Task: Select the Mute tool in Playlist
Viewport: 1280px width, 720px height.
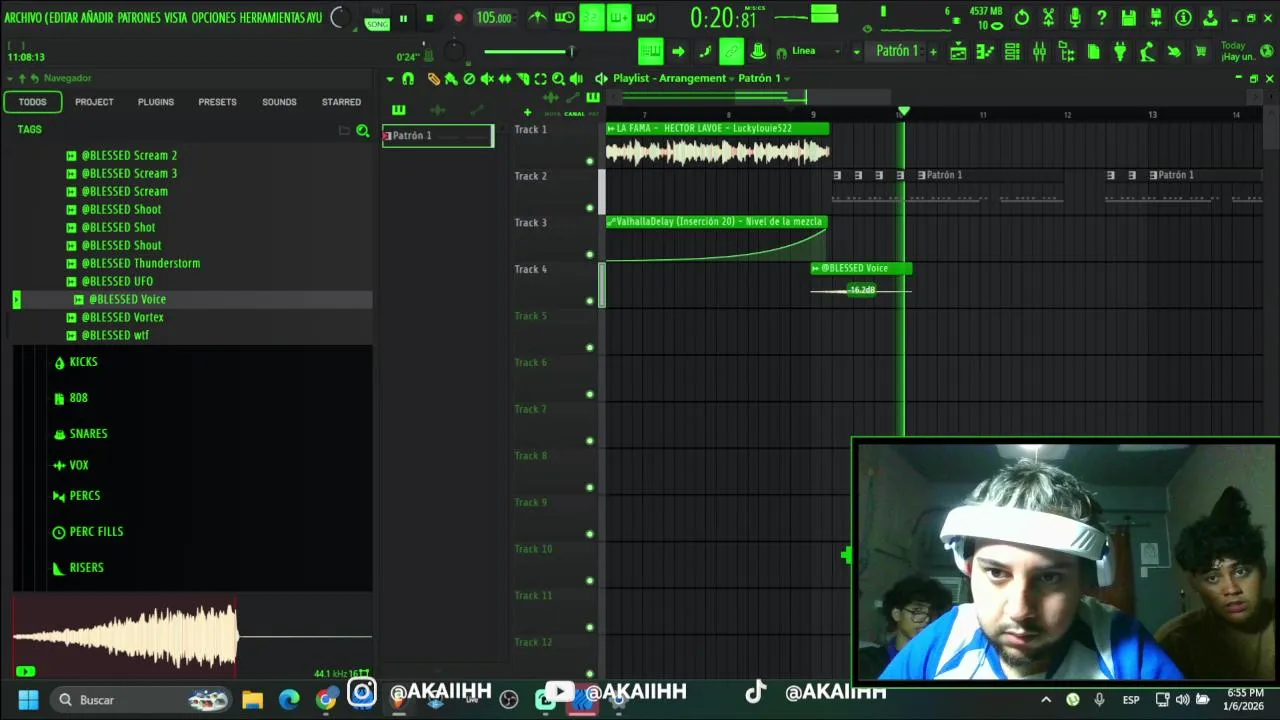Action: 487,79
